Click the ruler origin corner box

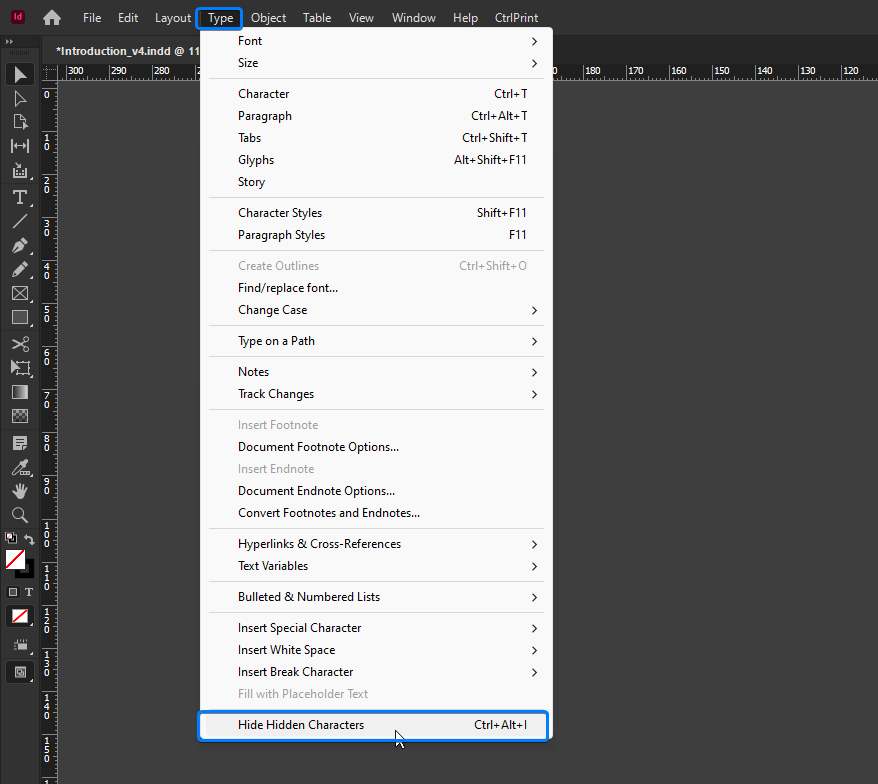pyautogui.click(x=50, y=73)
